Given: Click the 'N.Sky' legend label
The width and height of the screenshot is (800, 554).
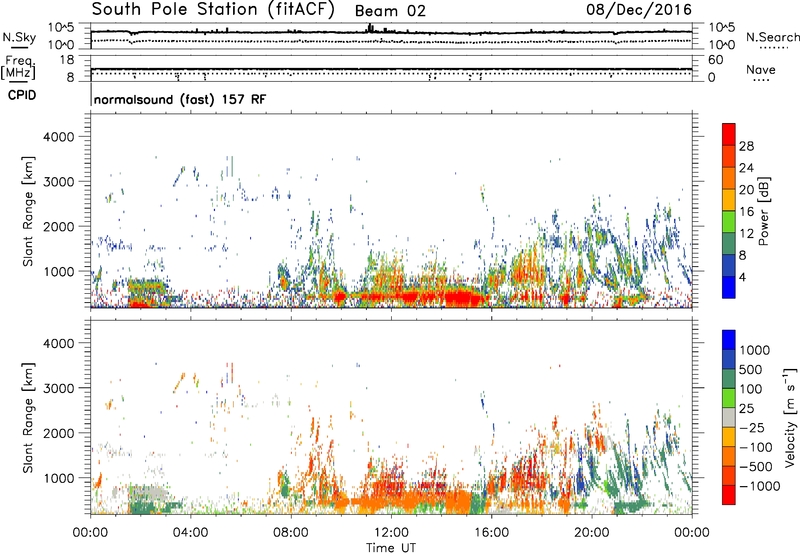Looking at the screenshot, I should tap(19, 37).
